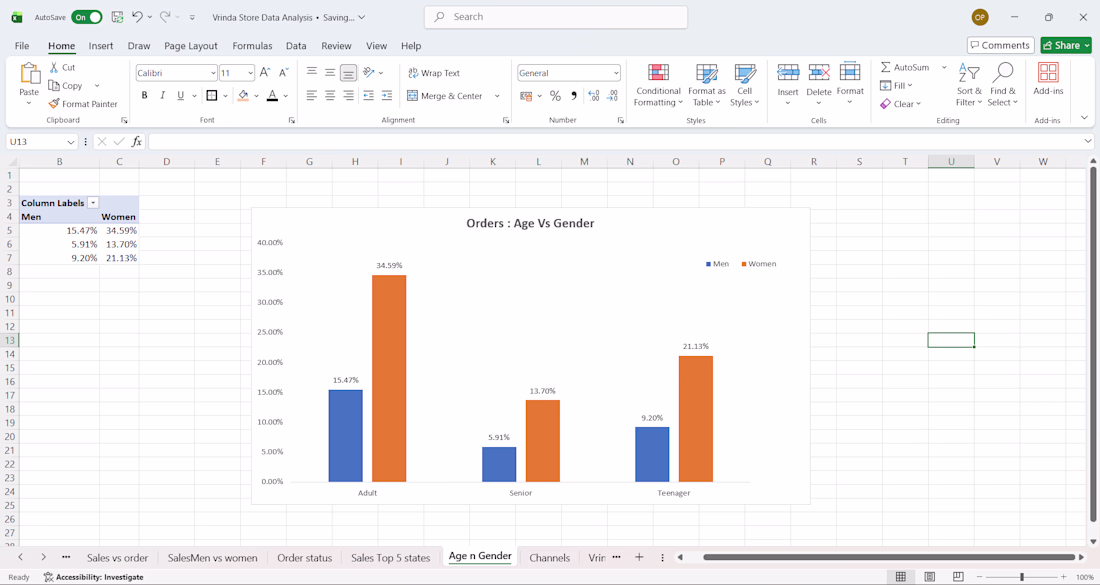Viewport: 1100px width, 585px height.
Task: Toggle Wrap Text for selected cells
Action: coord(434,73)
